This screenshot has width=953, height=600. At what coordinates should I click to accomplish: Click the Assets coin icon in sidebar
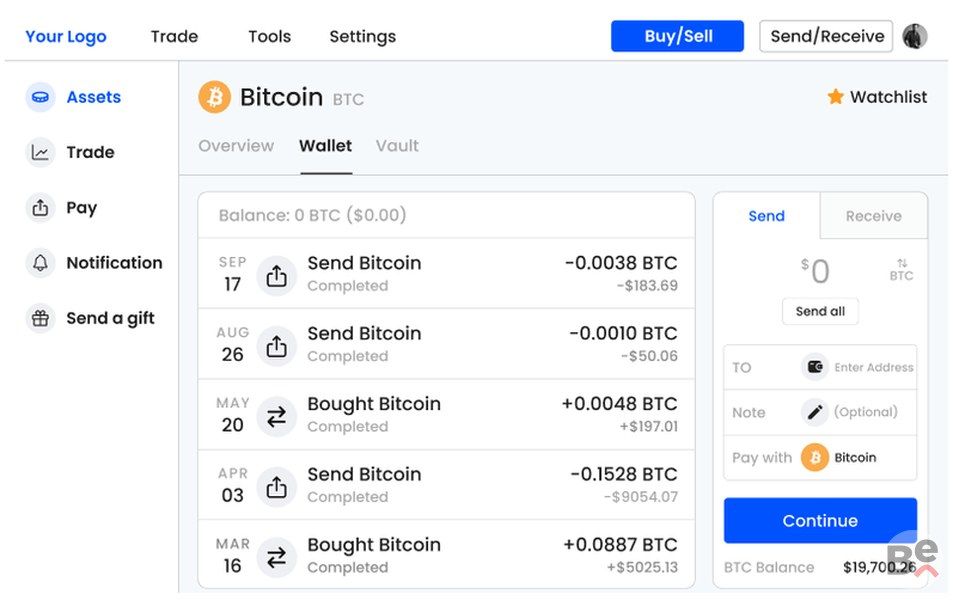coord(40,97)
